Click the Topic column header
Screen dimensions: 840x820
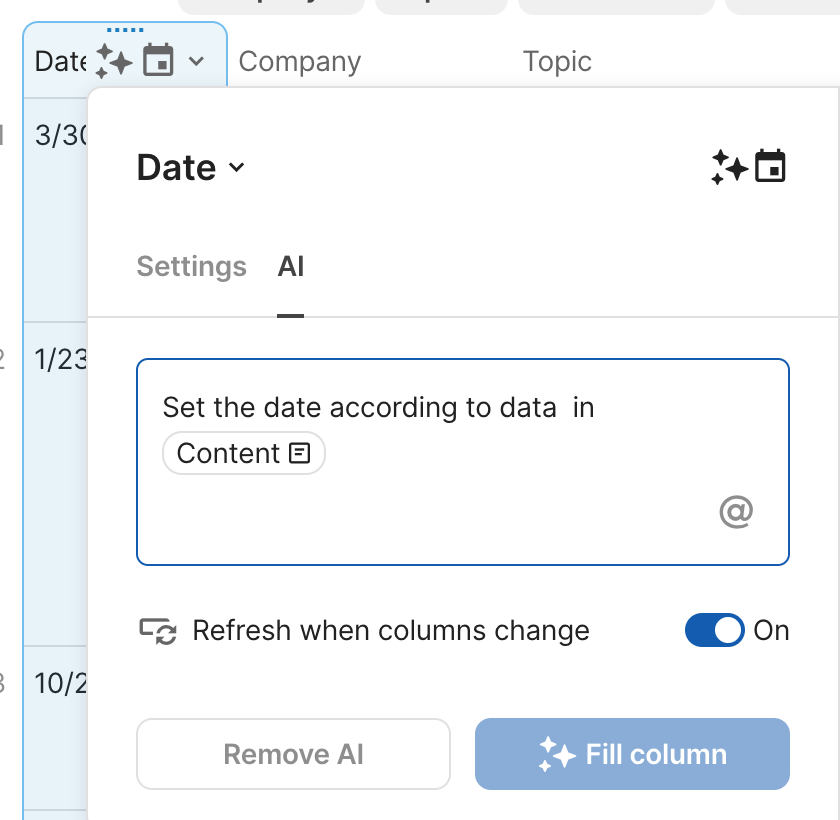point(557,61)
